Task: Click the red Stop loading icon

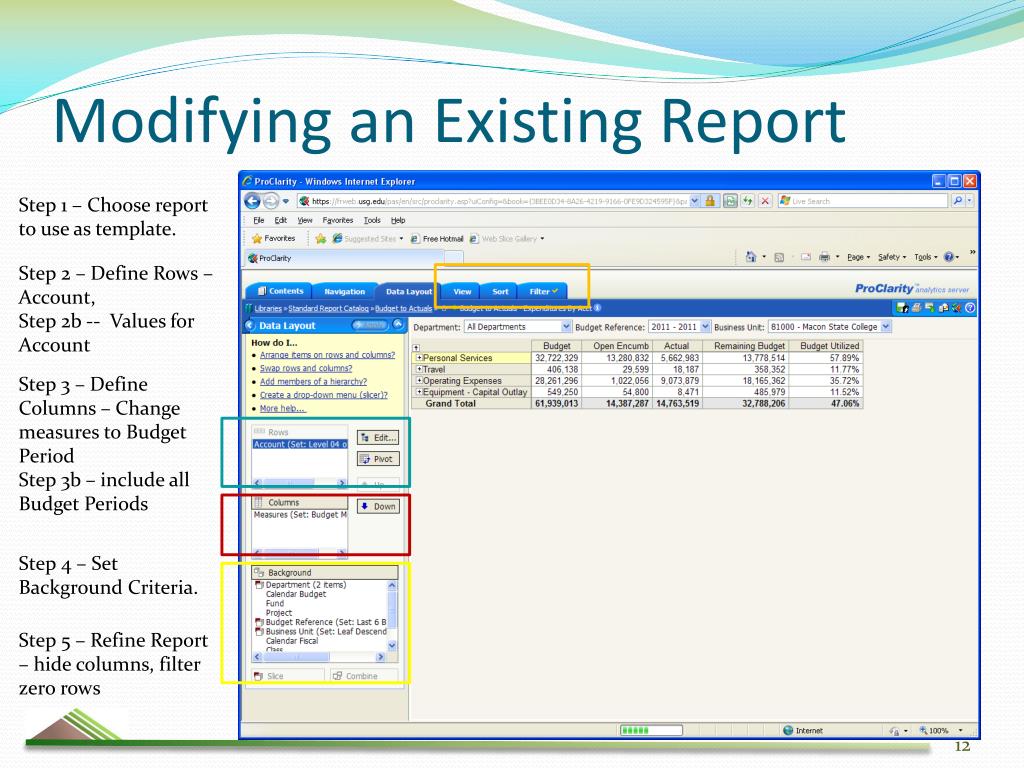Action: point(765,201)
